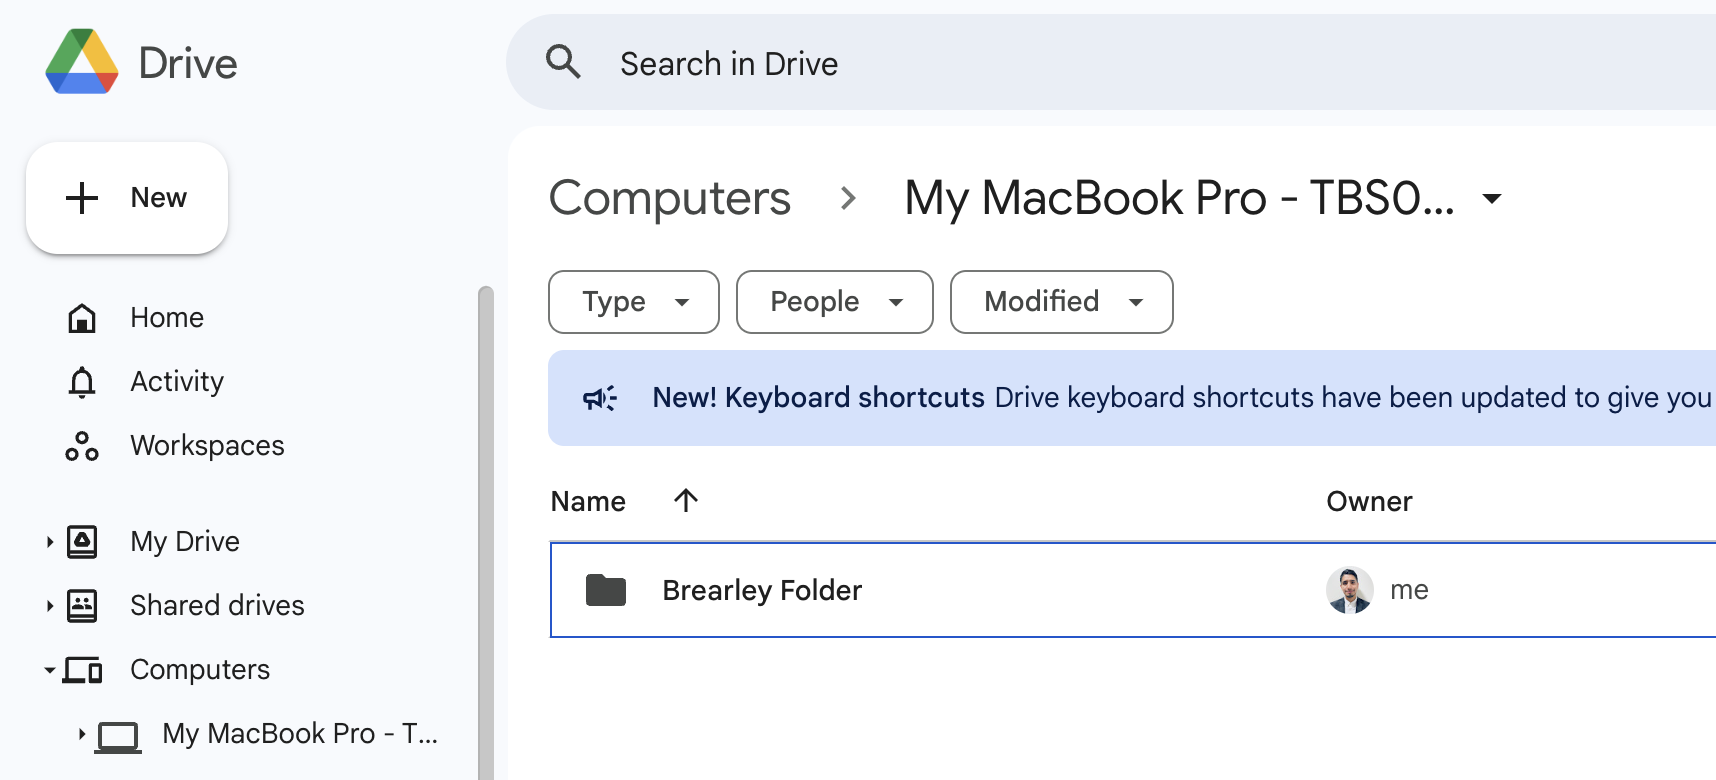Screen dimensions: 1716x780
Task: Create a new item with New button
Action: 127,198
